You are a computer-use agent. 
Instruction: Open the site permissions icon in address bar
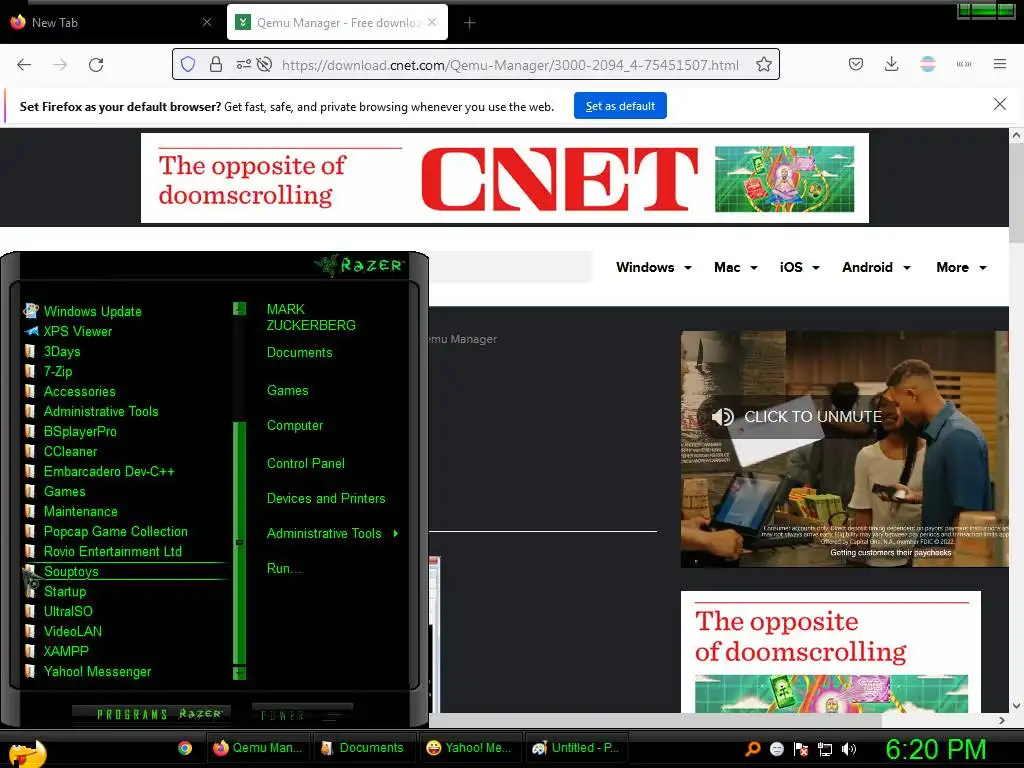244,65
